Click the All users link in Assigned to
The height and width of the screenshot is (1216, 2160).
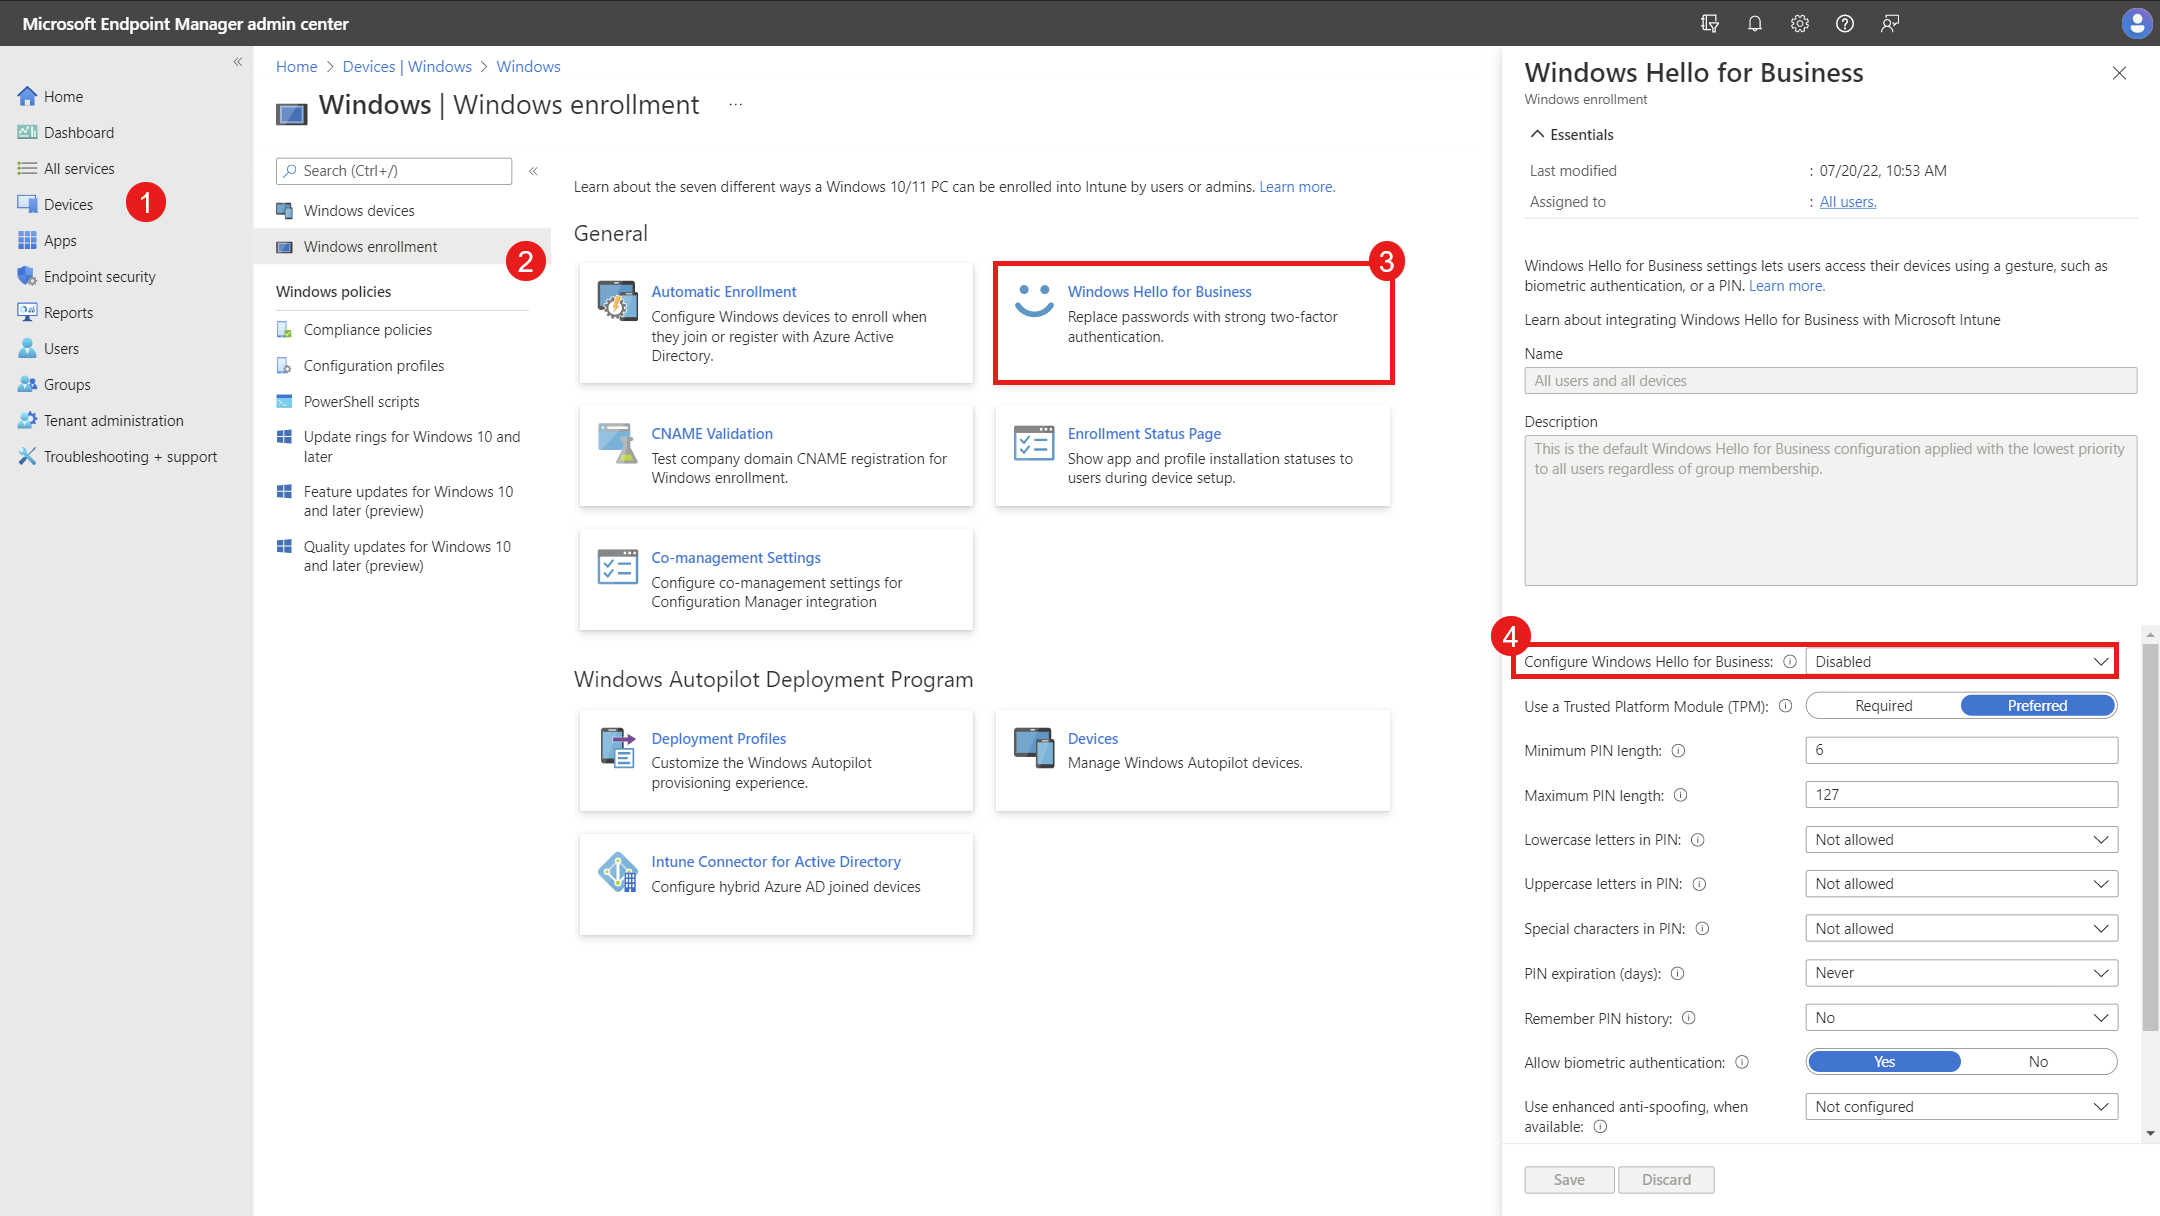[x=1847, y=200]
